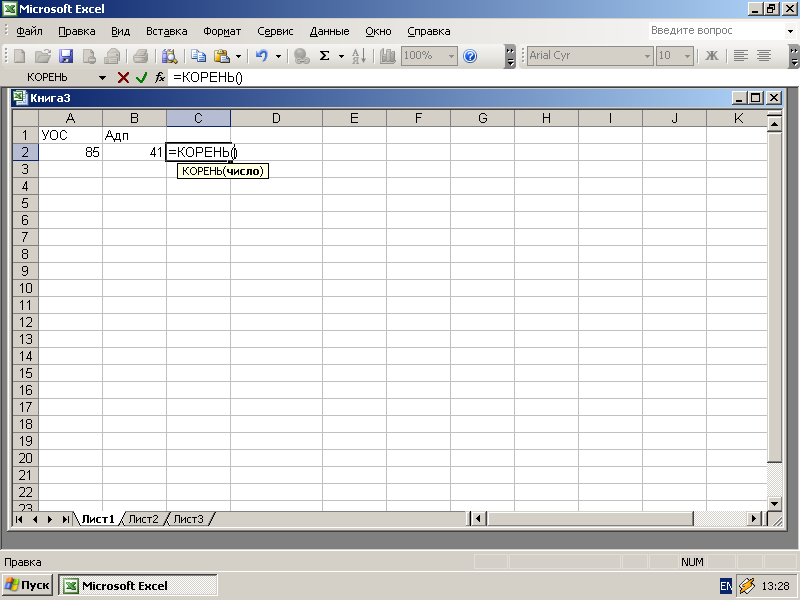Switch to sheet tab Лист3
800x600 pixels.
(x=188, y=519)
